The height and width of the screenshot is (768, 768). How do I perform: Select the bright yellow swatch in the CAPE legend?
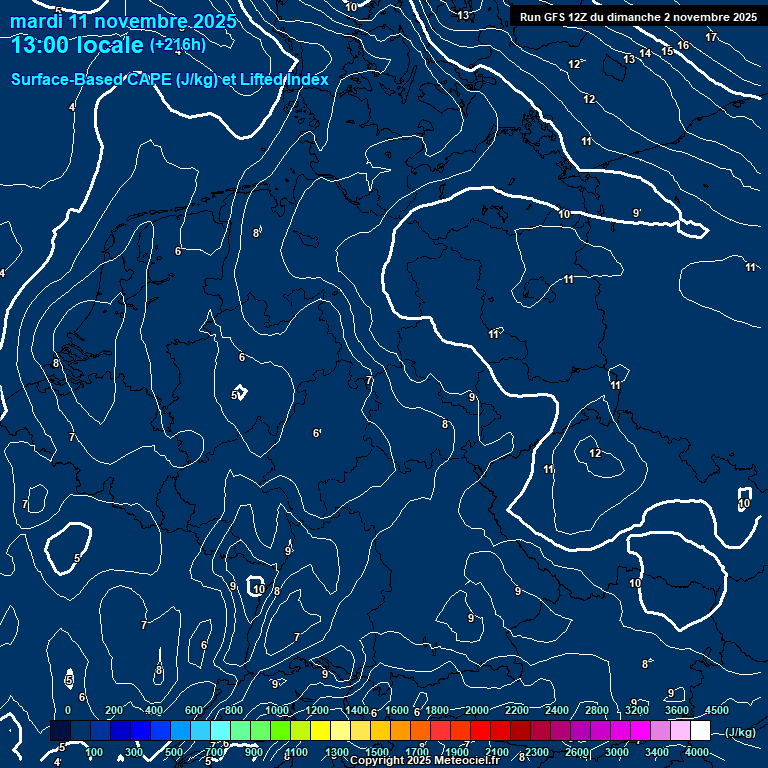coord(320,731)
